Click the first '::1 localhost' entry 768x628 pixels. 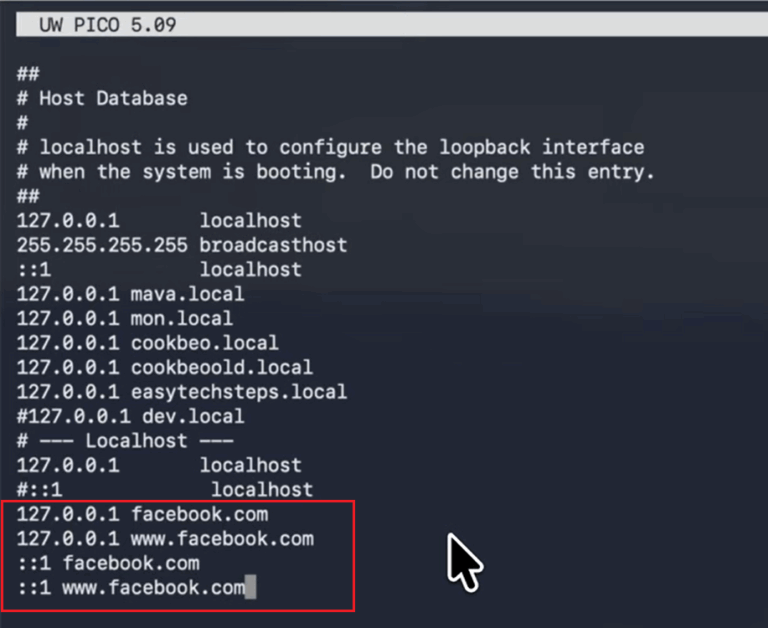point(159,270)
